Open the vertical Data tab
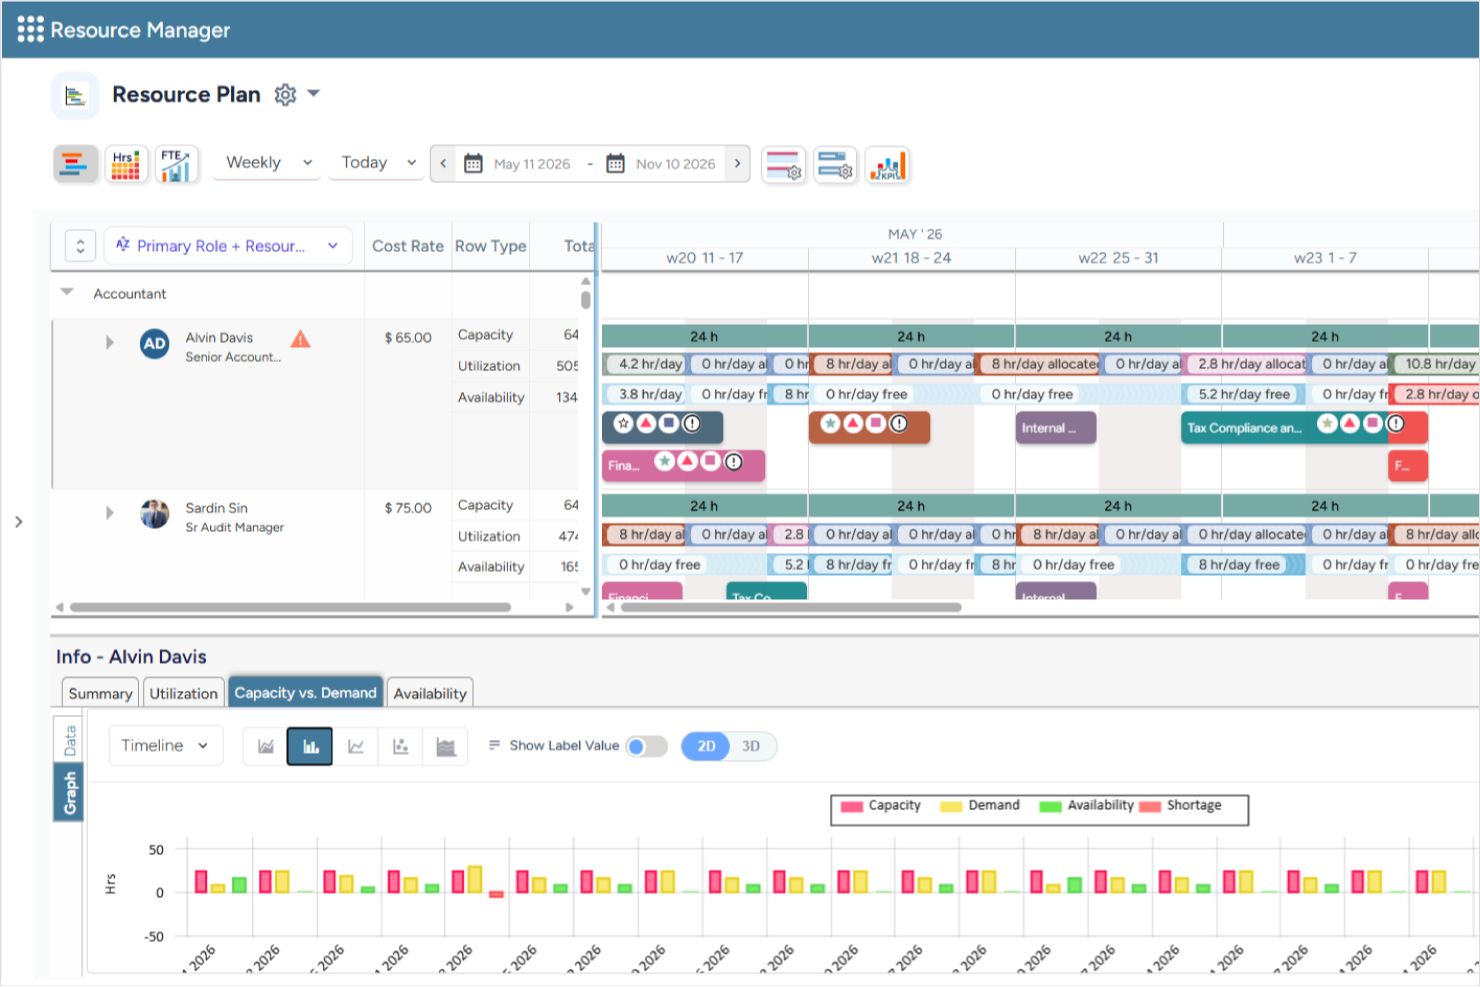This screenshot has width=1480, height=987. (69, 740)
